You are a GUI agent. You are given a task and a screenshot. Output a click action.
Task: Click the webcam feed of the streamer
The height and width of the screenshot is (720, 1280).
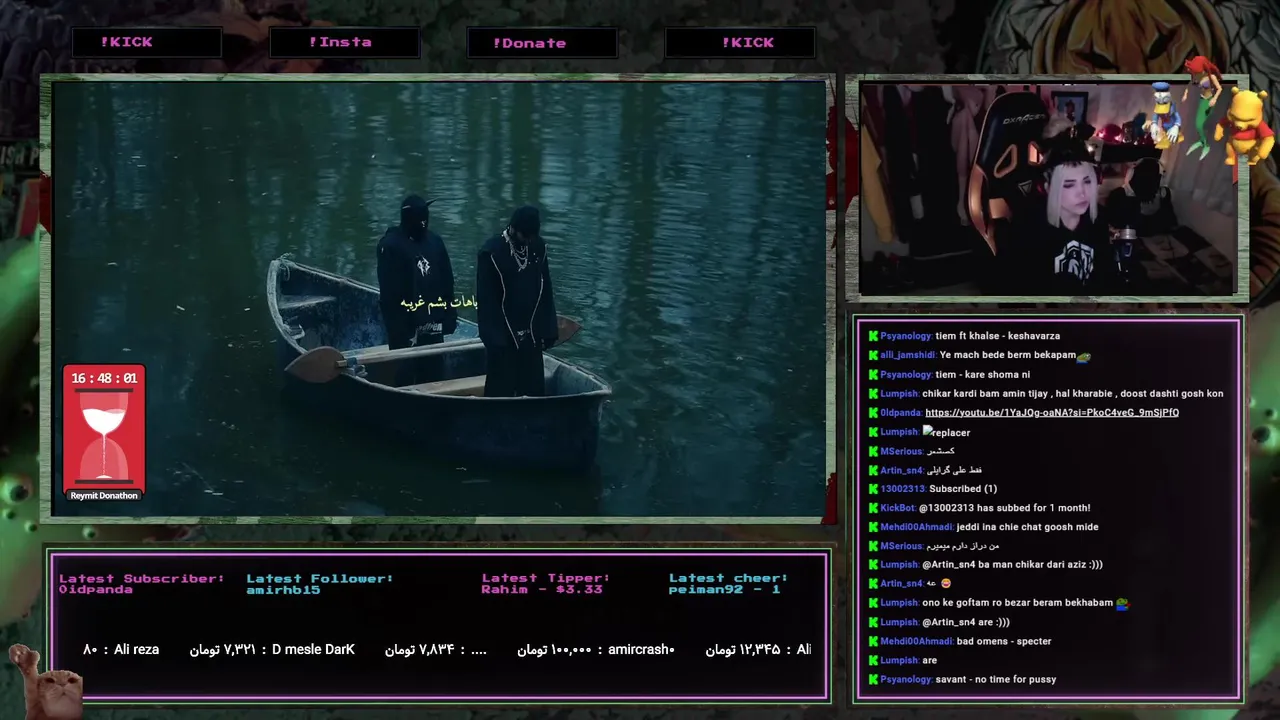(1047, 189)
